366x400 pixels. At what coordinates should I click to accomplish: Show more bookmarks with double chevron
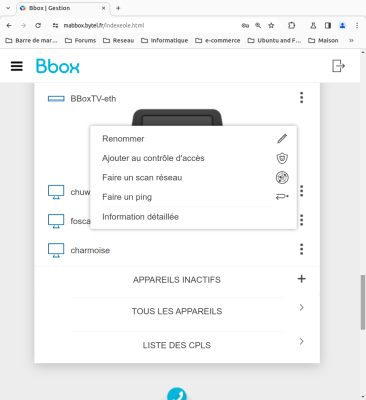[351, 40]
